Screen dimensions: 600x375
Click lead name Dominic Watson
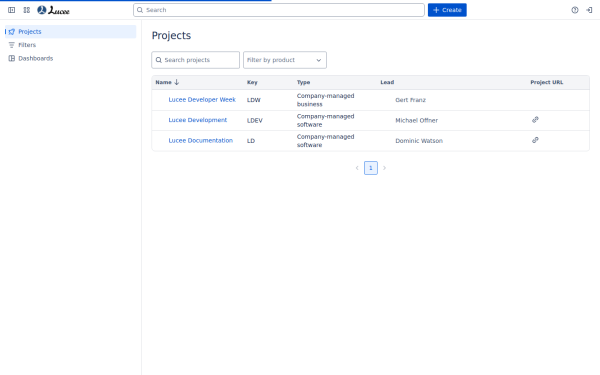tap(419, 141)
